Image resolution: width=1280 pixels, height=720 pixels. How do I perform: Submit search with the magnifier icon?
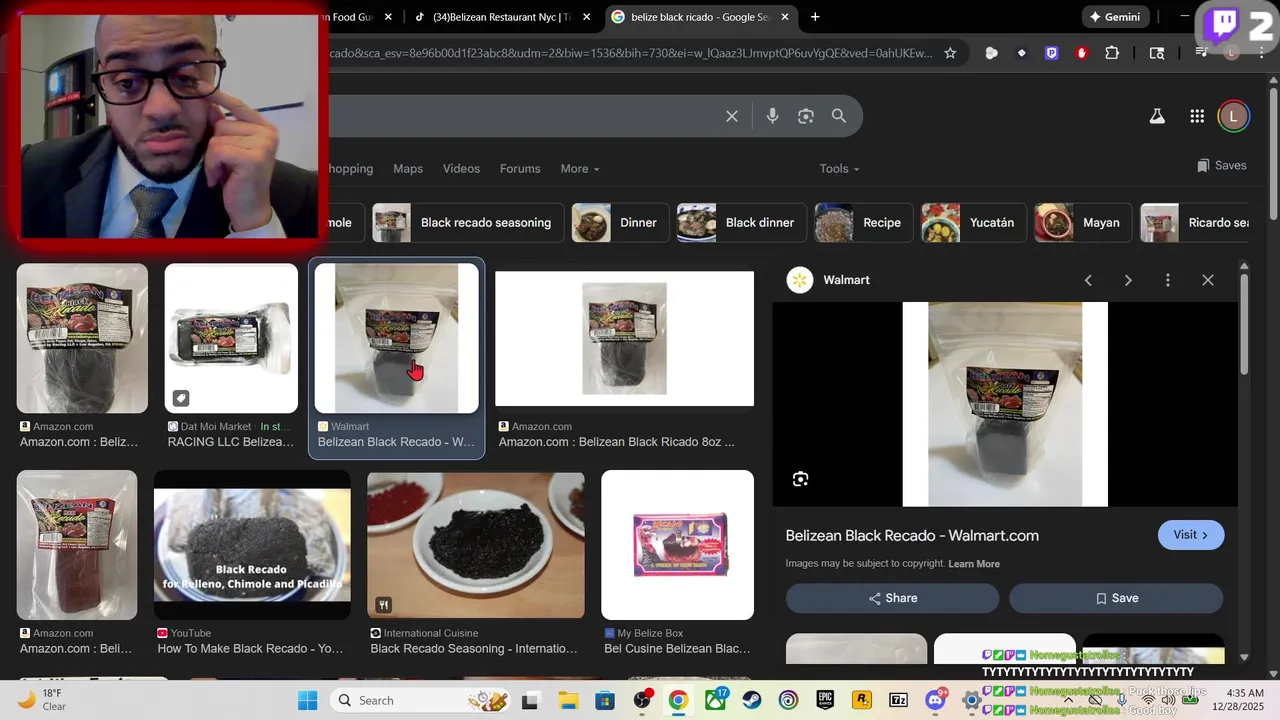839,116
